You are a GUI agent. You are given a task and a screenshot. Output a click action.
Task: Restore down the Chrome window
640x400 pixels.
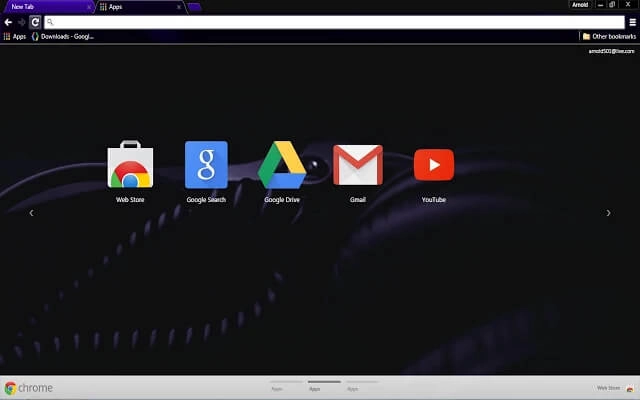click(612, 5)
